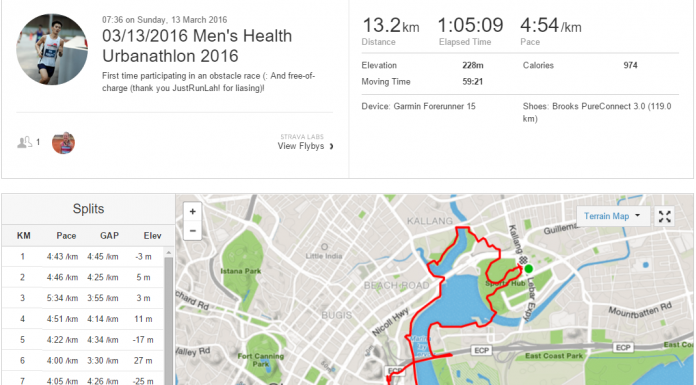
Task: Select the GAP column header in Splits
Action: [x=109, y=236]
